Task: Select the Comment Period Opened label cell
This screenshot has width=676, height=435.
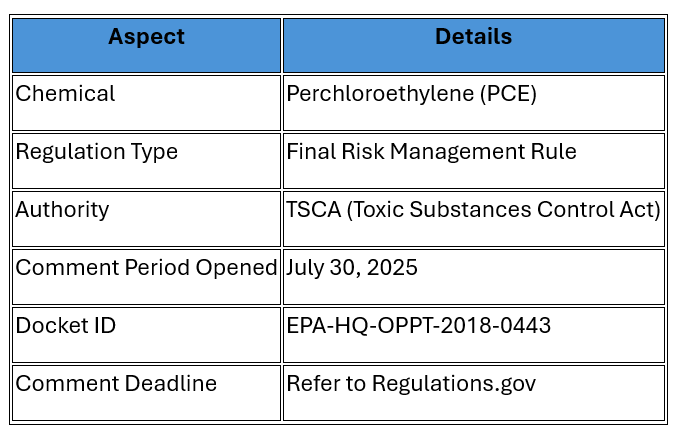Action: 146,268
